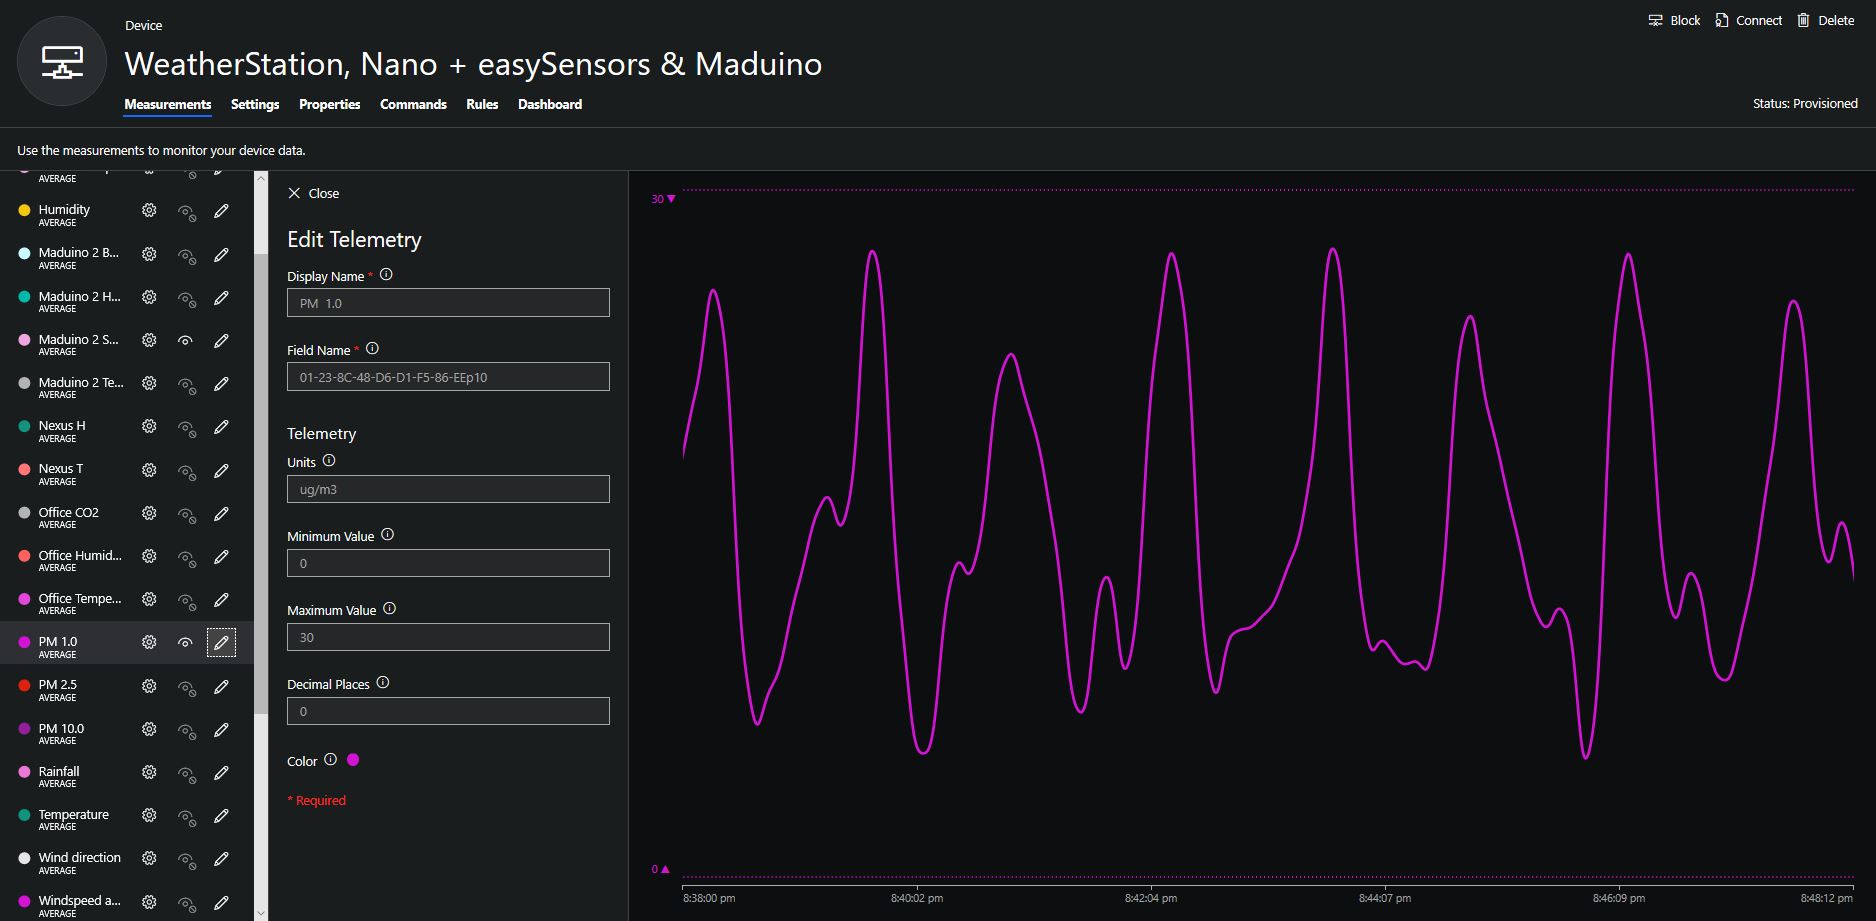The height and width of the screenshot is (921, 1876).
Task: Pick the magenta Color swatch
Action: pyautogui.click(x=353, y=760)
